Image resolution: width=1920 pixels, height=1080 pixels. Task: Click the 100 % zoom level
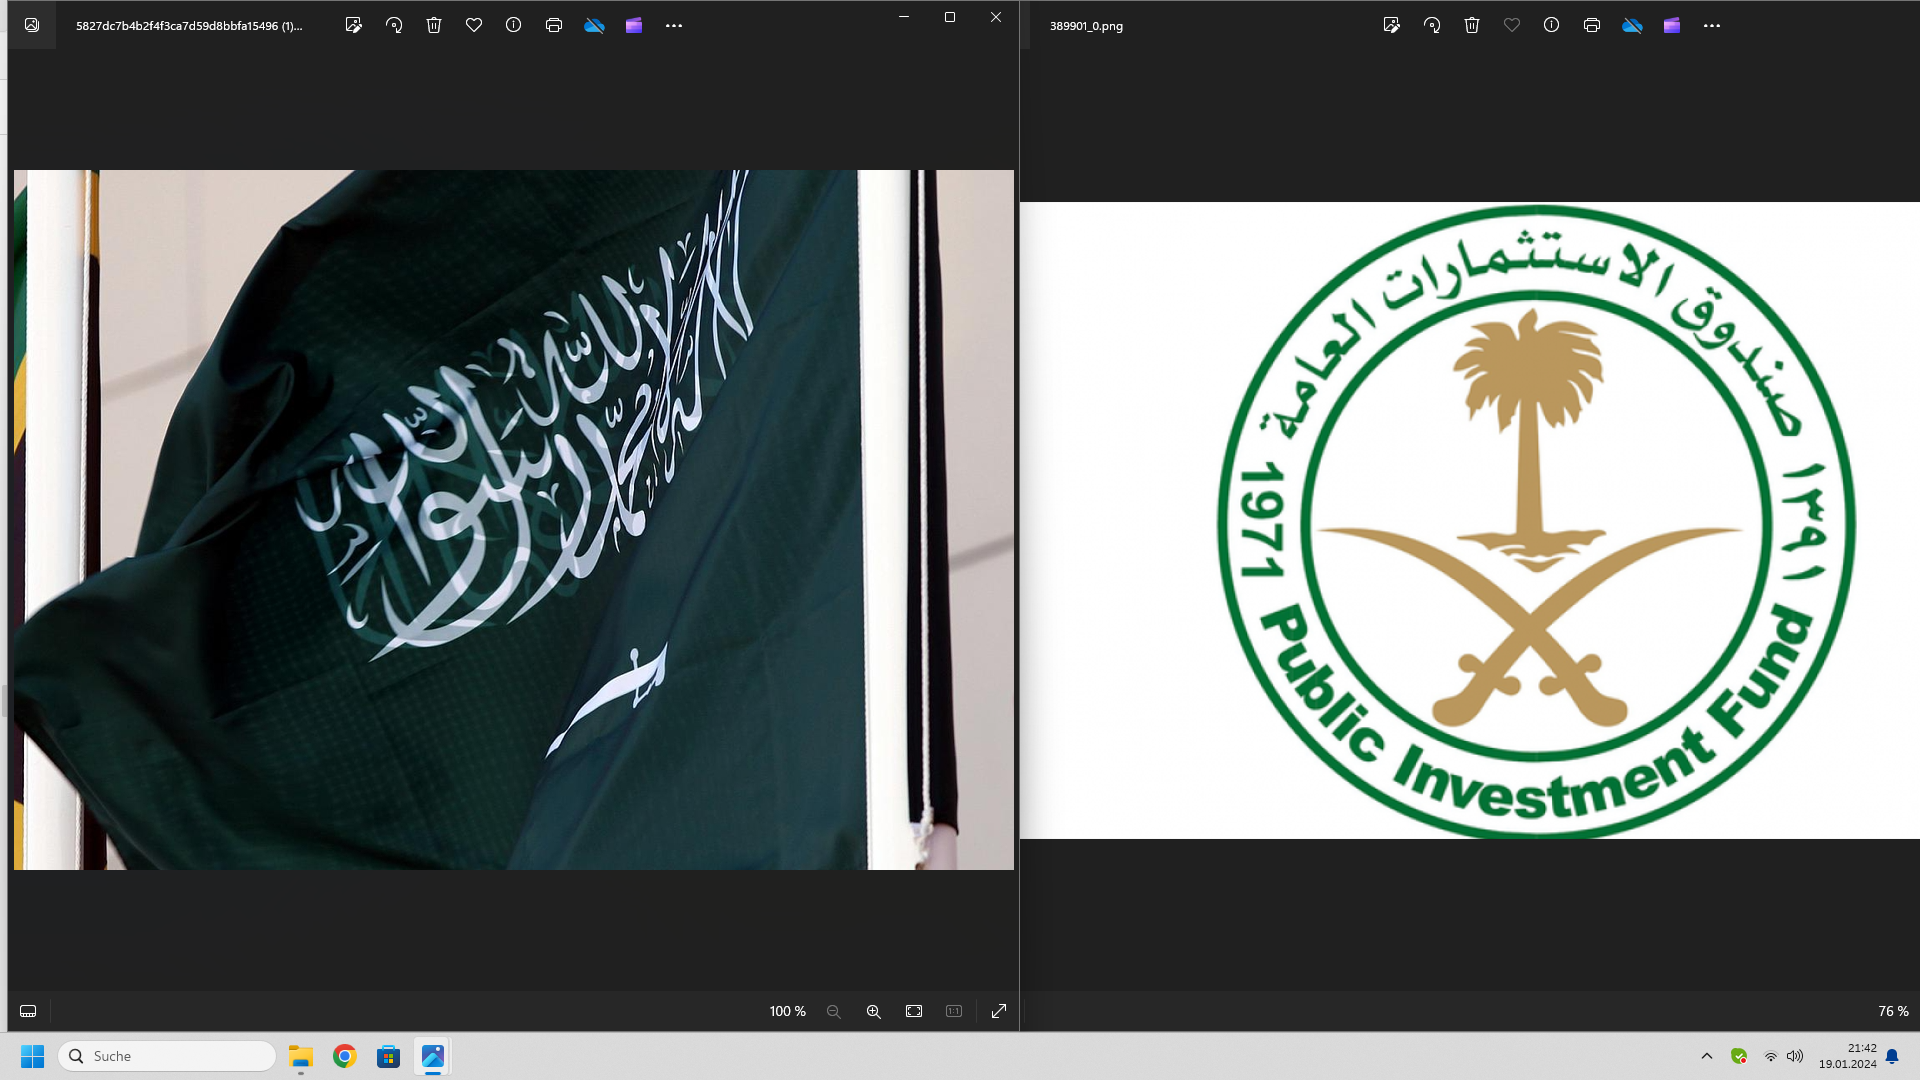[x=788, y=1011]
